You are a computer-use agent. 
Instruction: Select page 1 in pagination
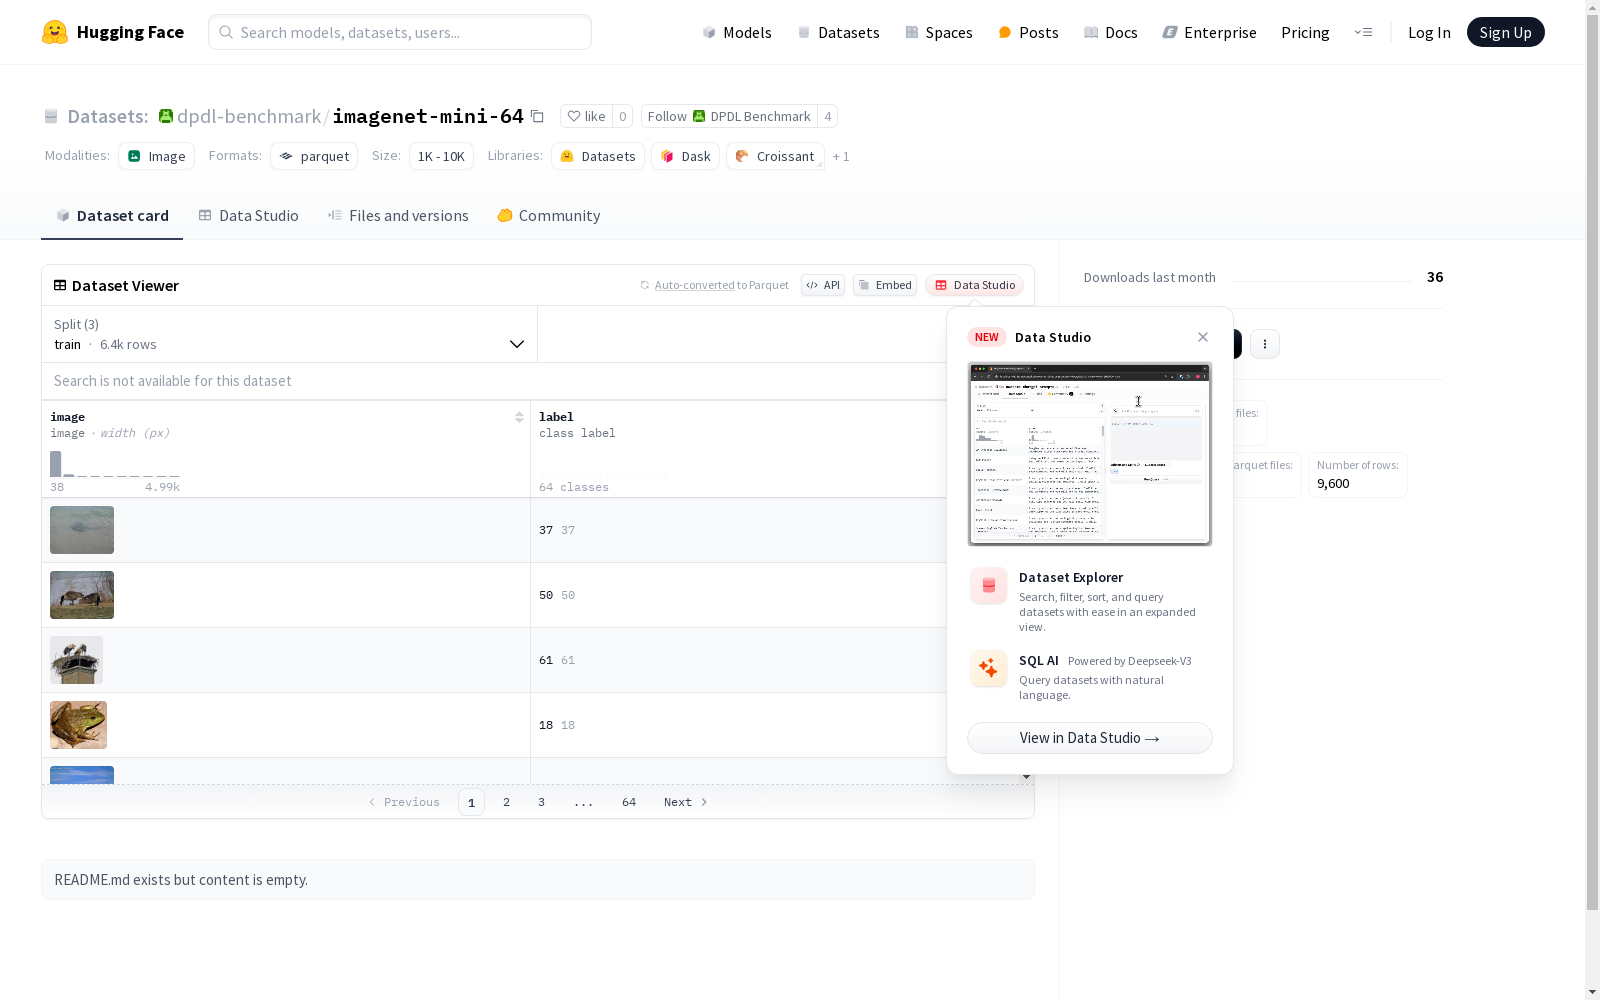[x=471, y=802]
